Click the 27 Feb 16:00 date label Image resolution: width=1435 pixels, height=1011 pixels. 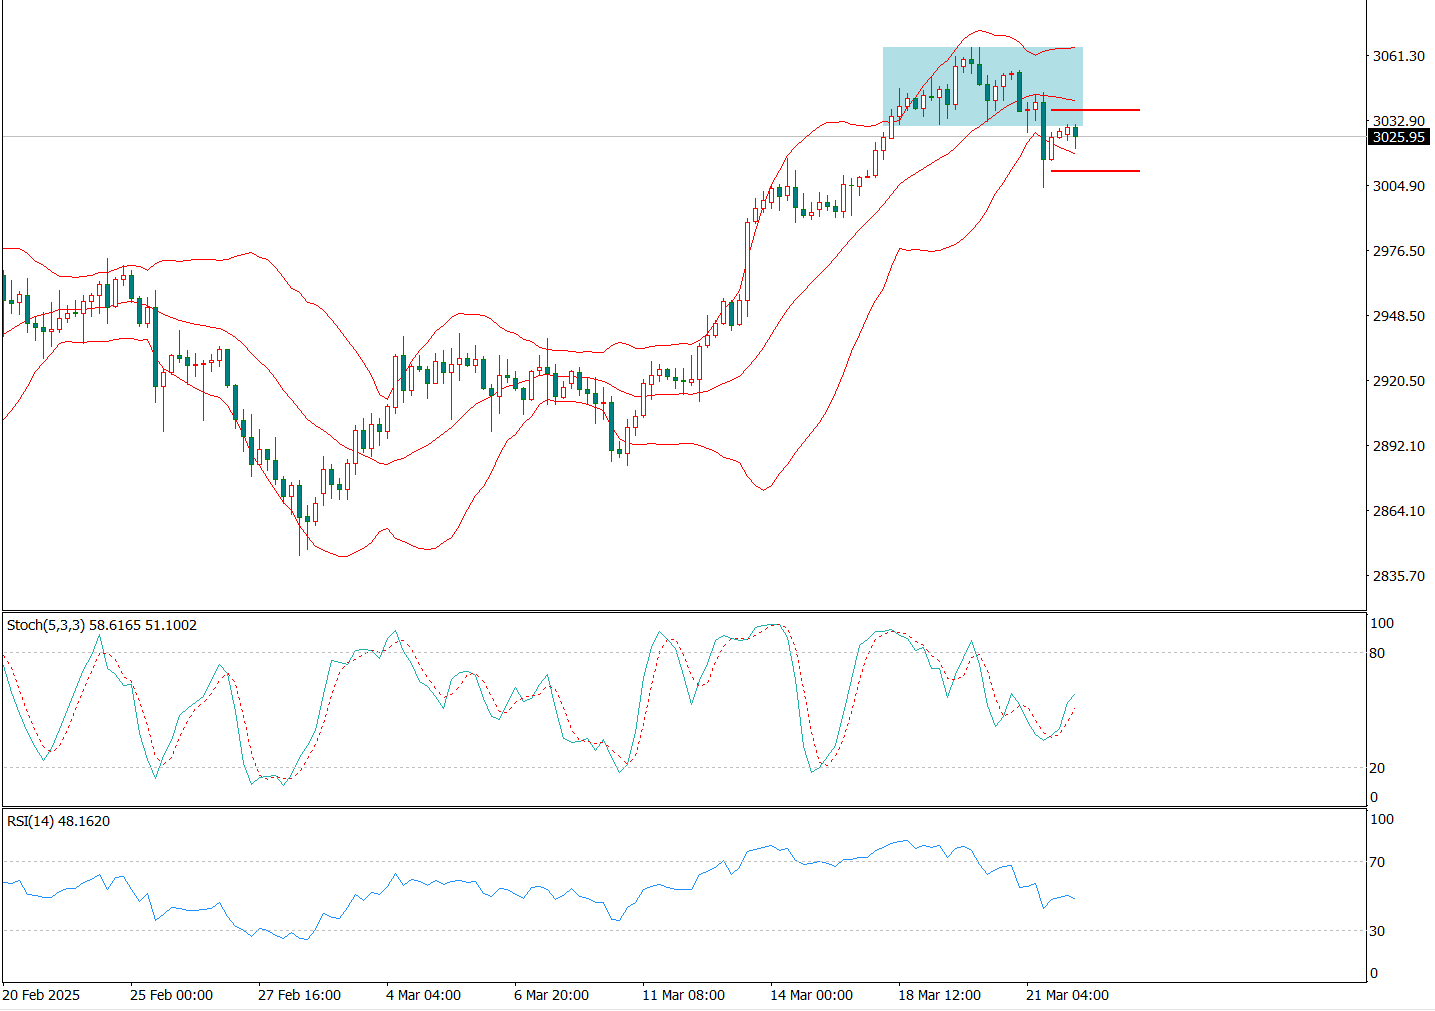coord(299,995)
